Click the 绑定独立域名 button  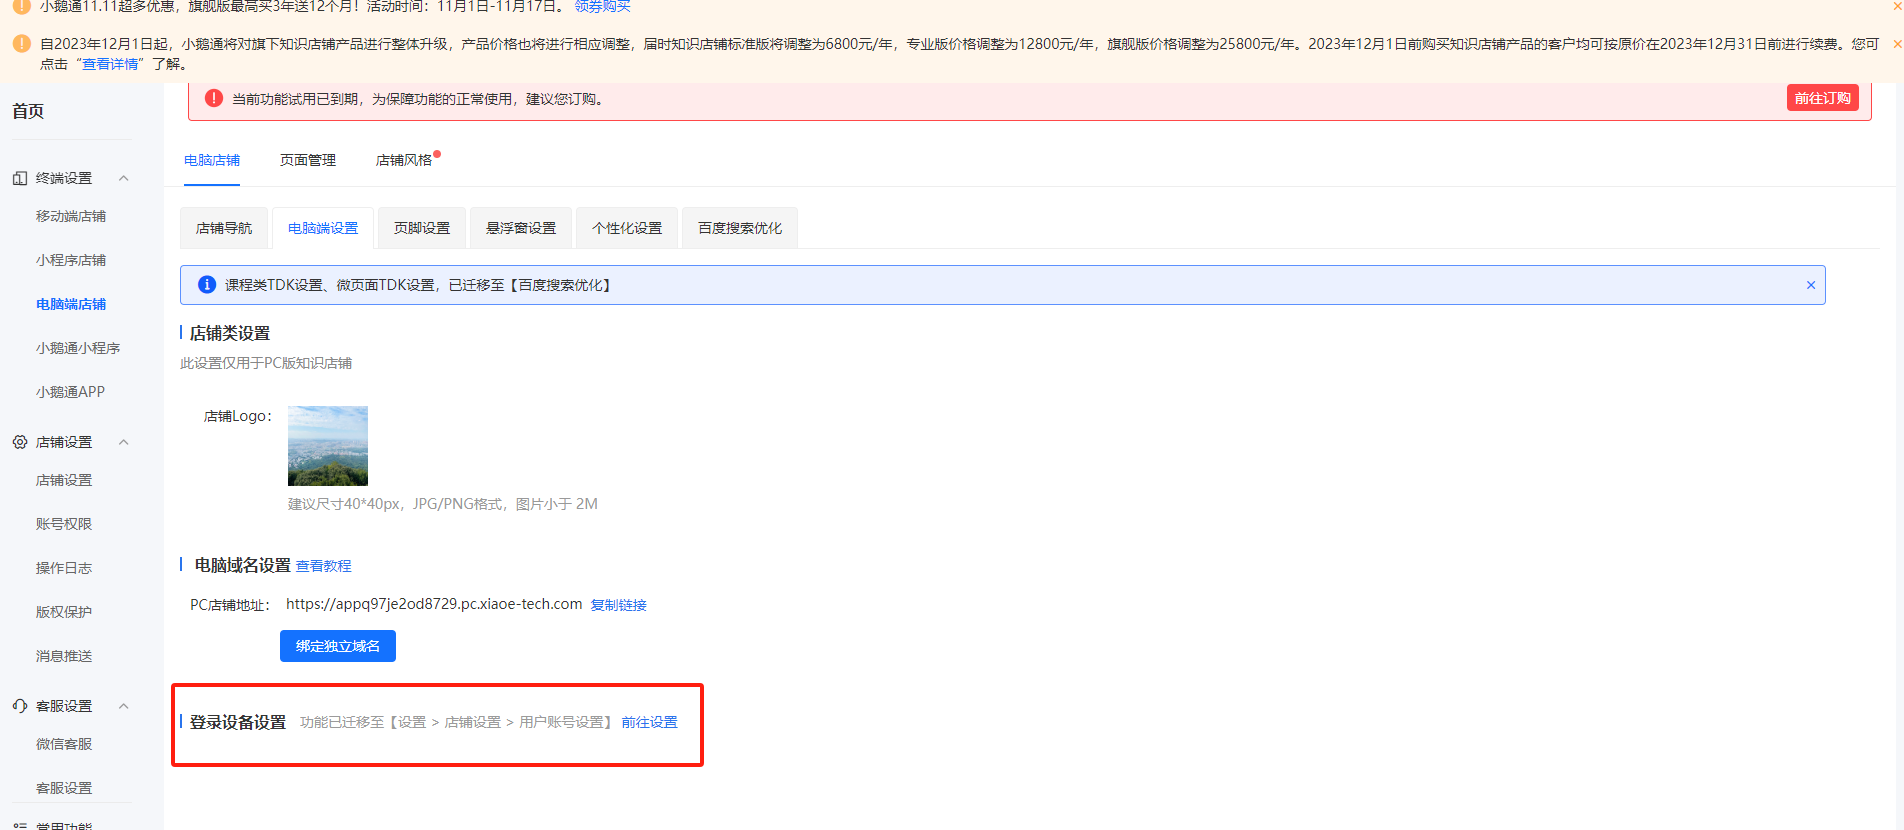click(x=338, y=646)
